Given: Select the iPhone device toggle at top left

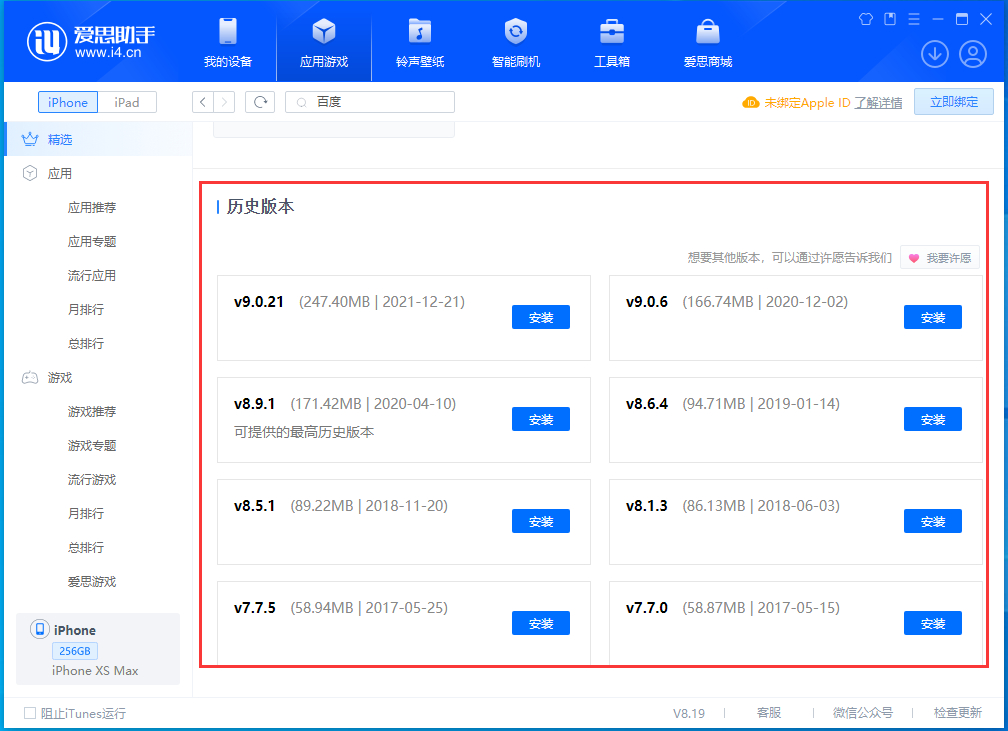Looking at the screenshot, I should pyautogui.click(x=67, y=101).
